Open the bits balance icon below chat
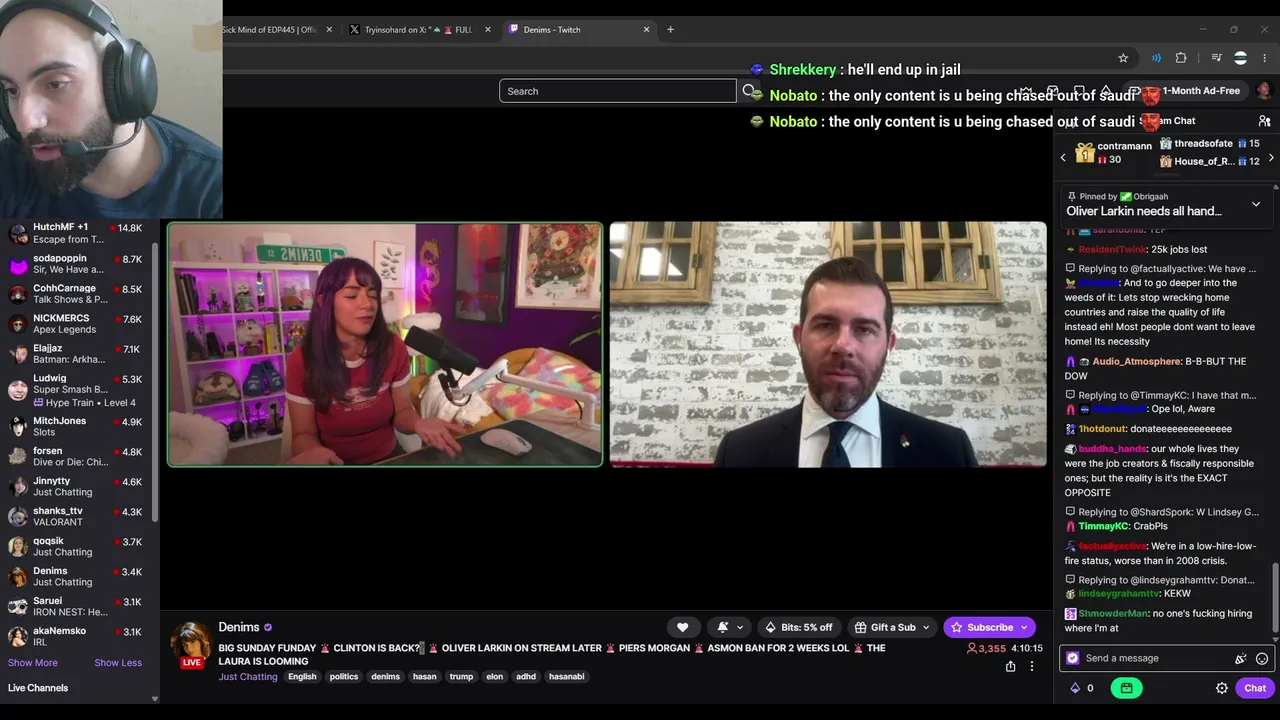This screenshot has height=720, width=1280. (x=1075, y=688)
